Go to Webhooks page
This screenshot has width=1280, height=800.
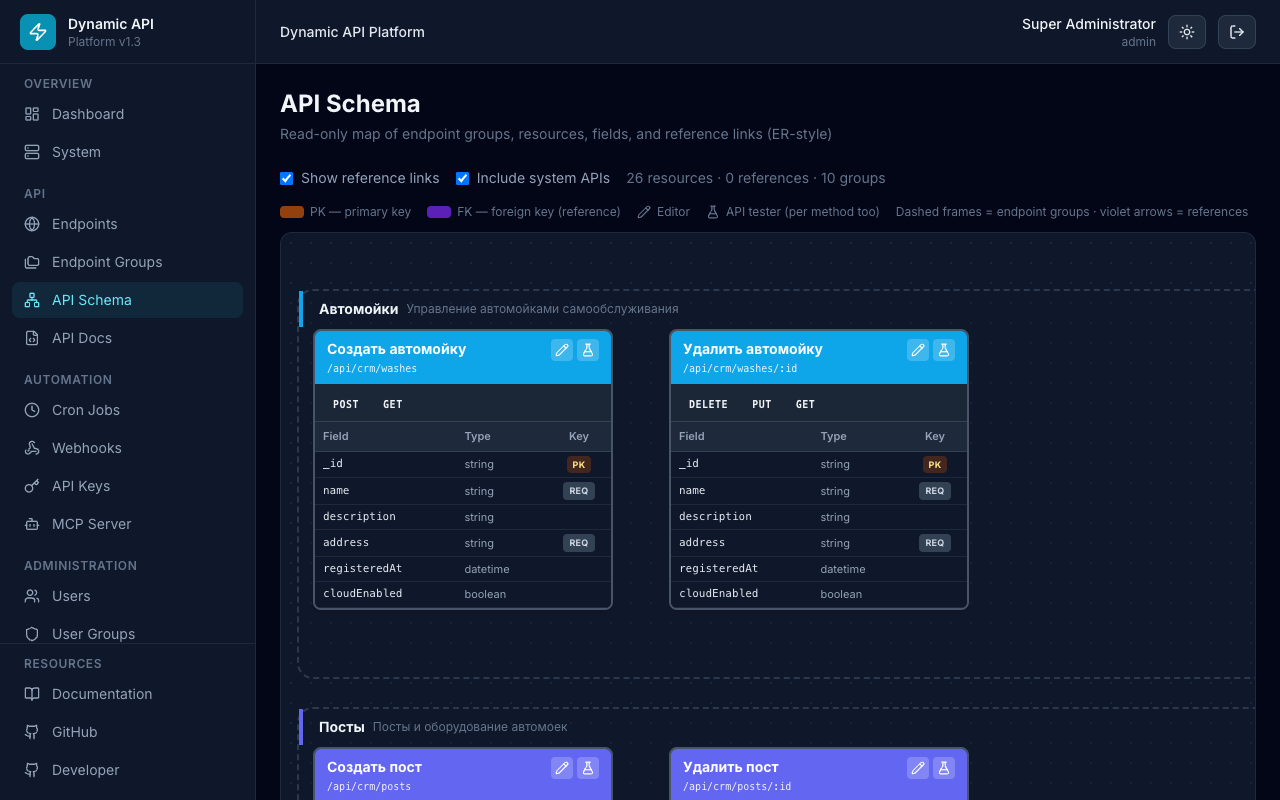pos(127,448)
